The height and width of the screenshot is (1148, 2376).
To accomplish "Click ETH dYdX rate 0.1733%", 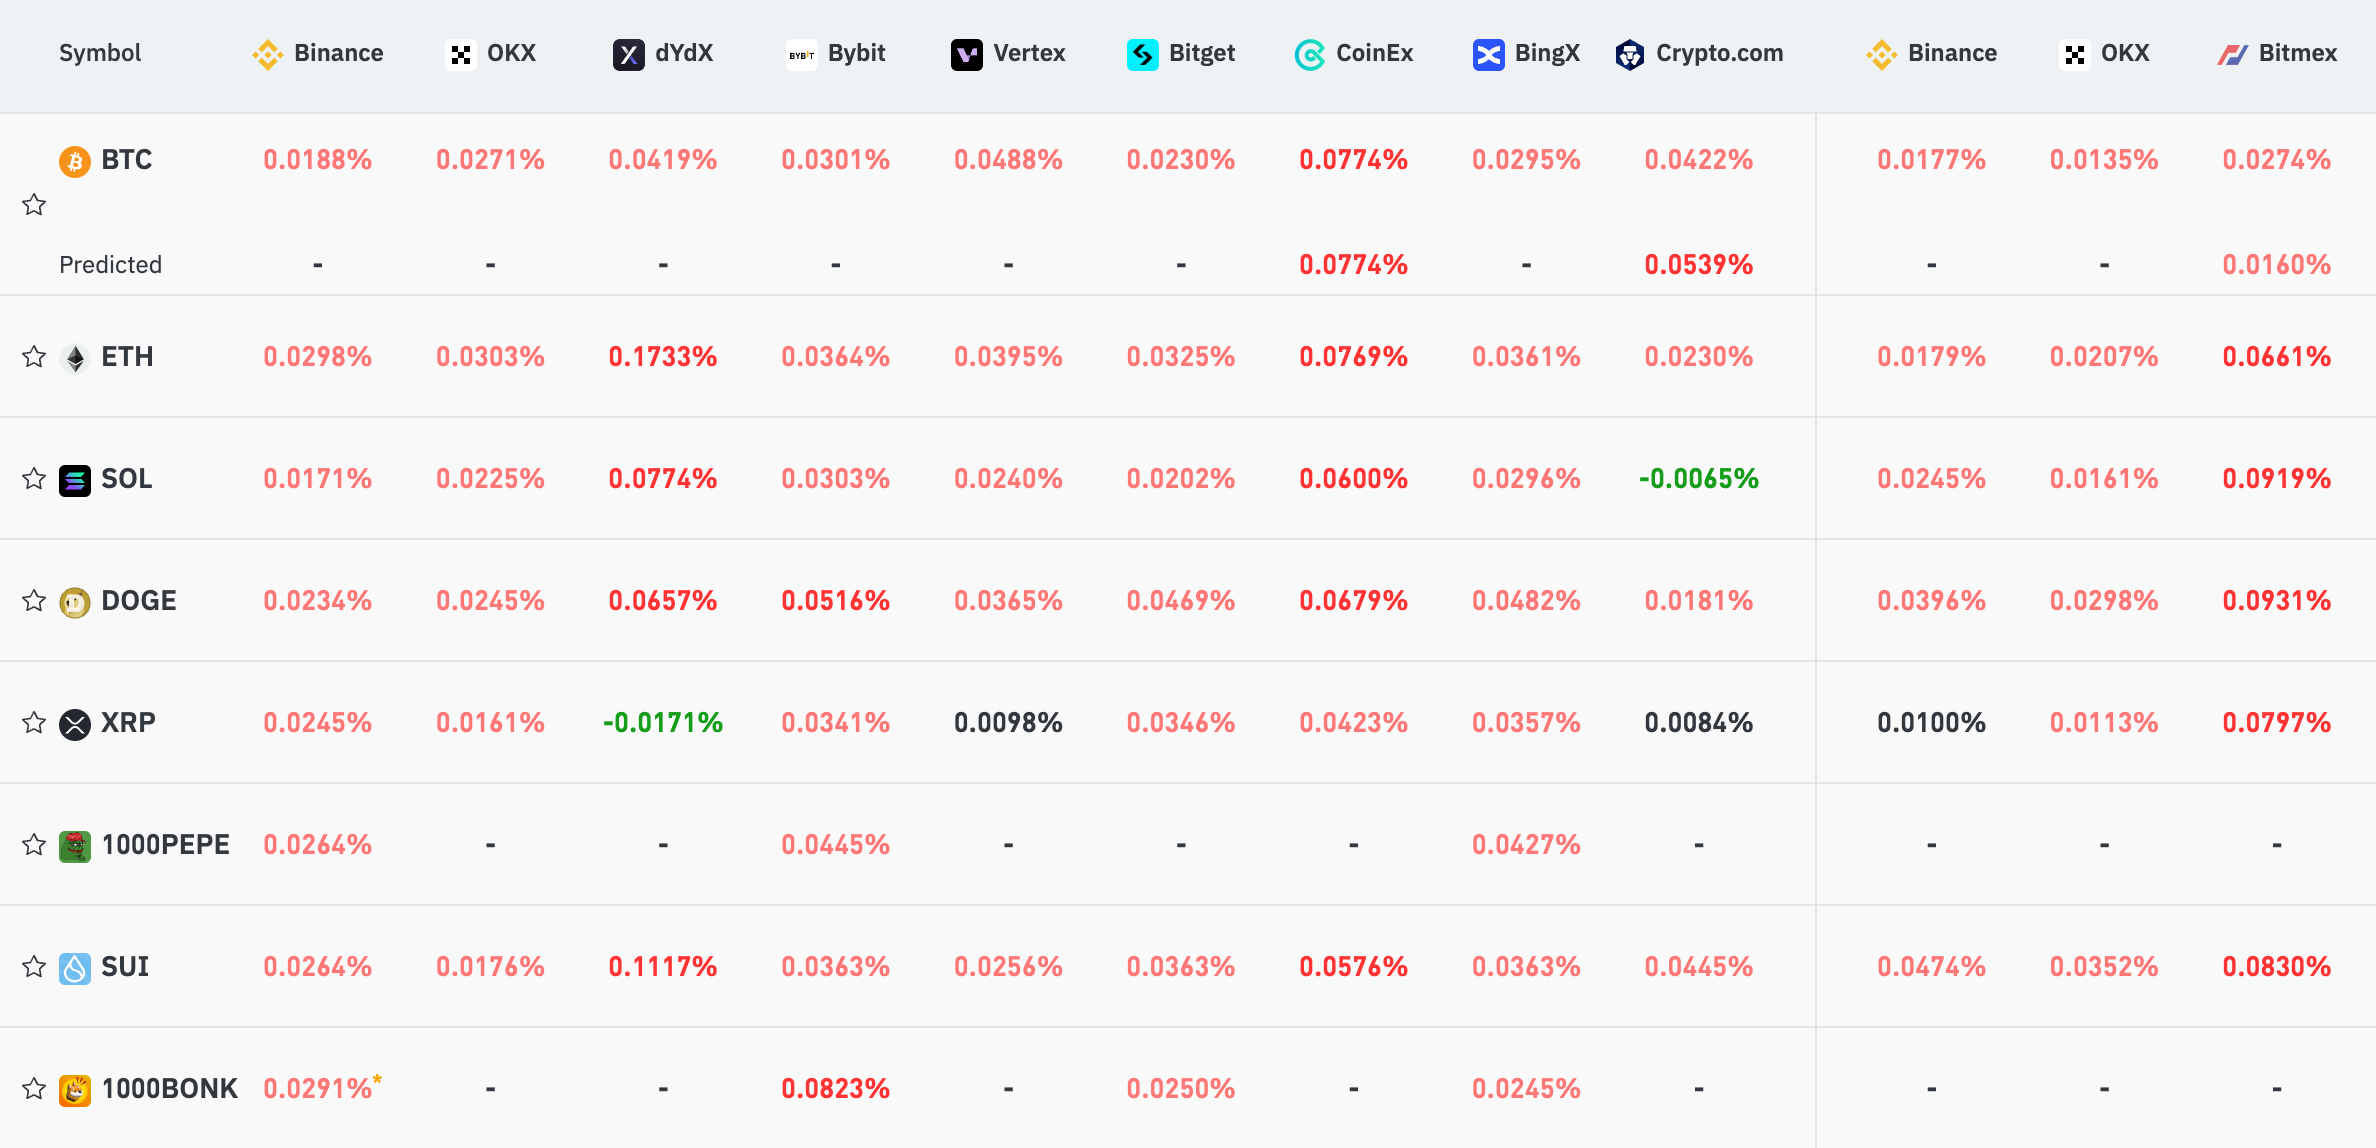I will (663, 357).
